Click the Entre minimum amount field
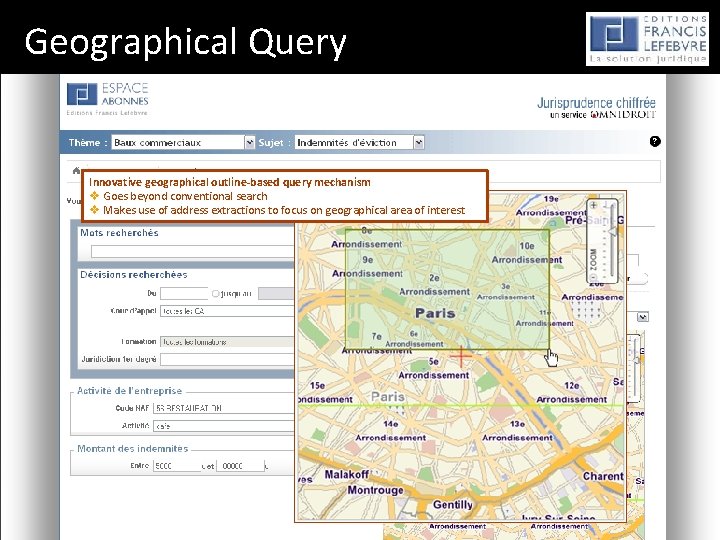 (x=177, y=466)
